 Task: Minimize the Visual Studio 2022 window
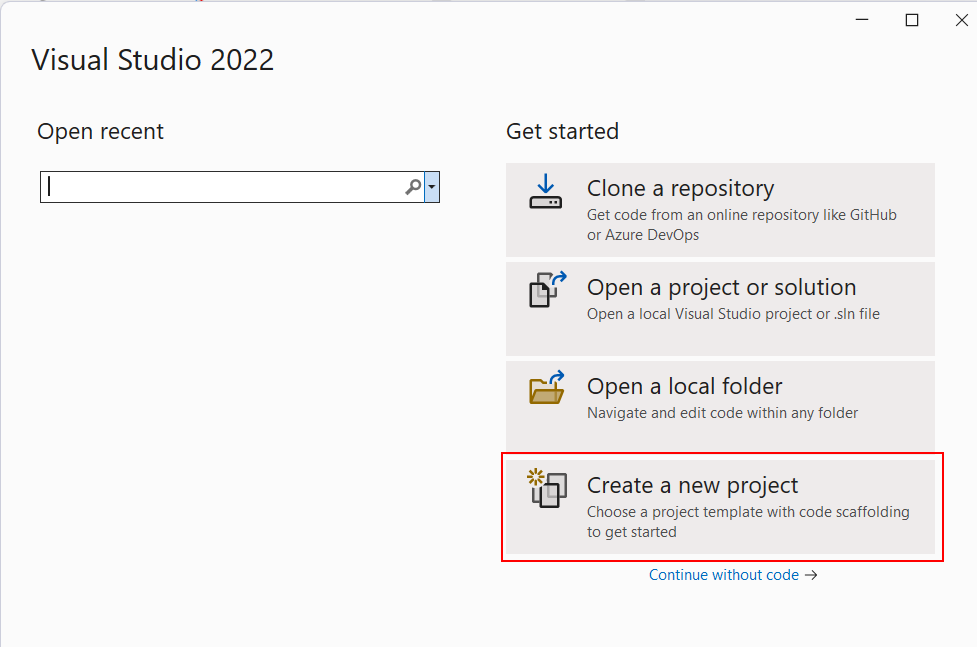tap(861, 20)
